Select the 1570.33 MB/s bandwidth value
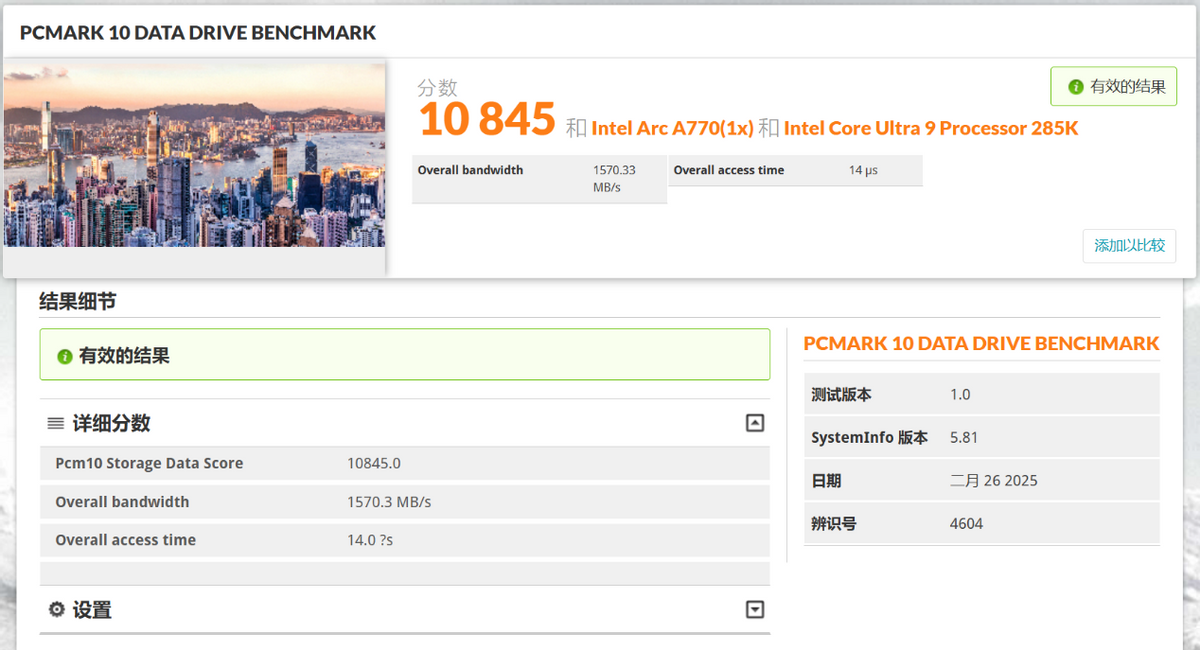Viewport: 1200px width, 650px height. [614, 178]
